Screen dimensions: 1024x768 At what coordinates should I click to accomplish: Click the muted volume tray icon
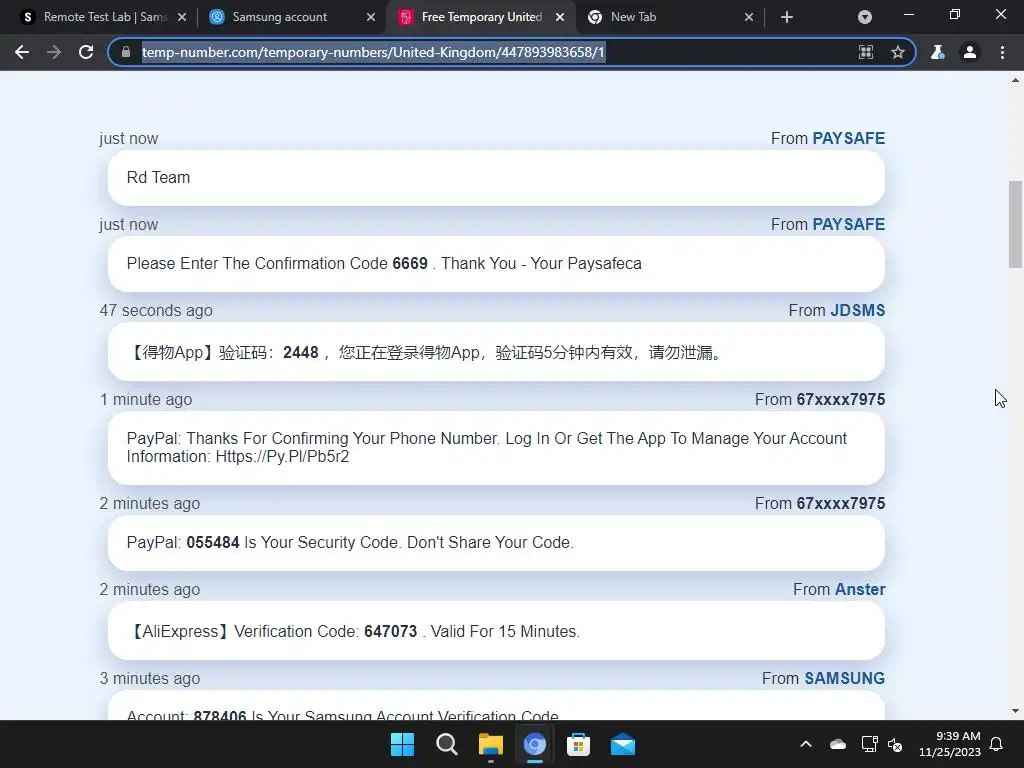(895, 744)
